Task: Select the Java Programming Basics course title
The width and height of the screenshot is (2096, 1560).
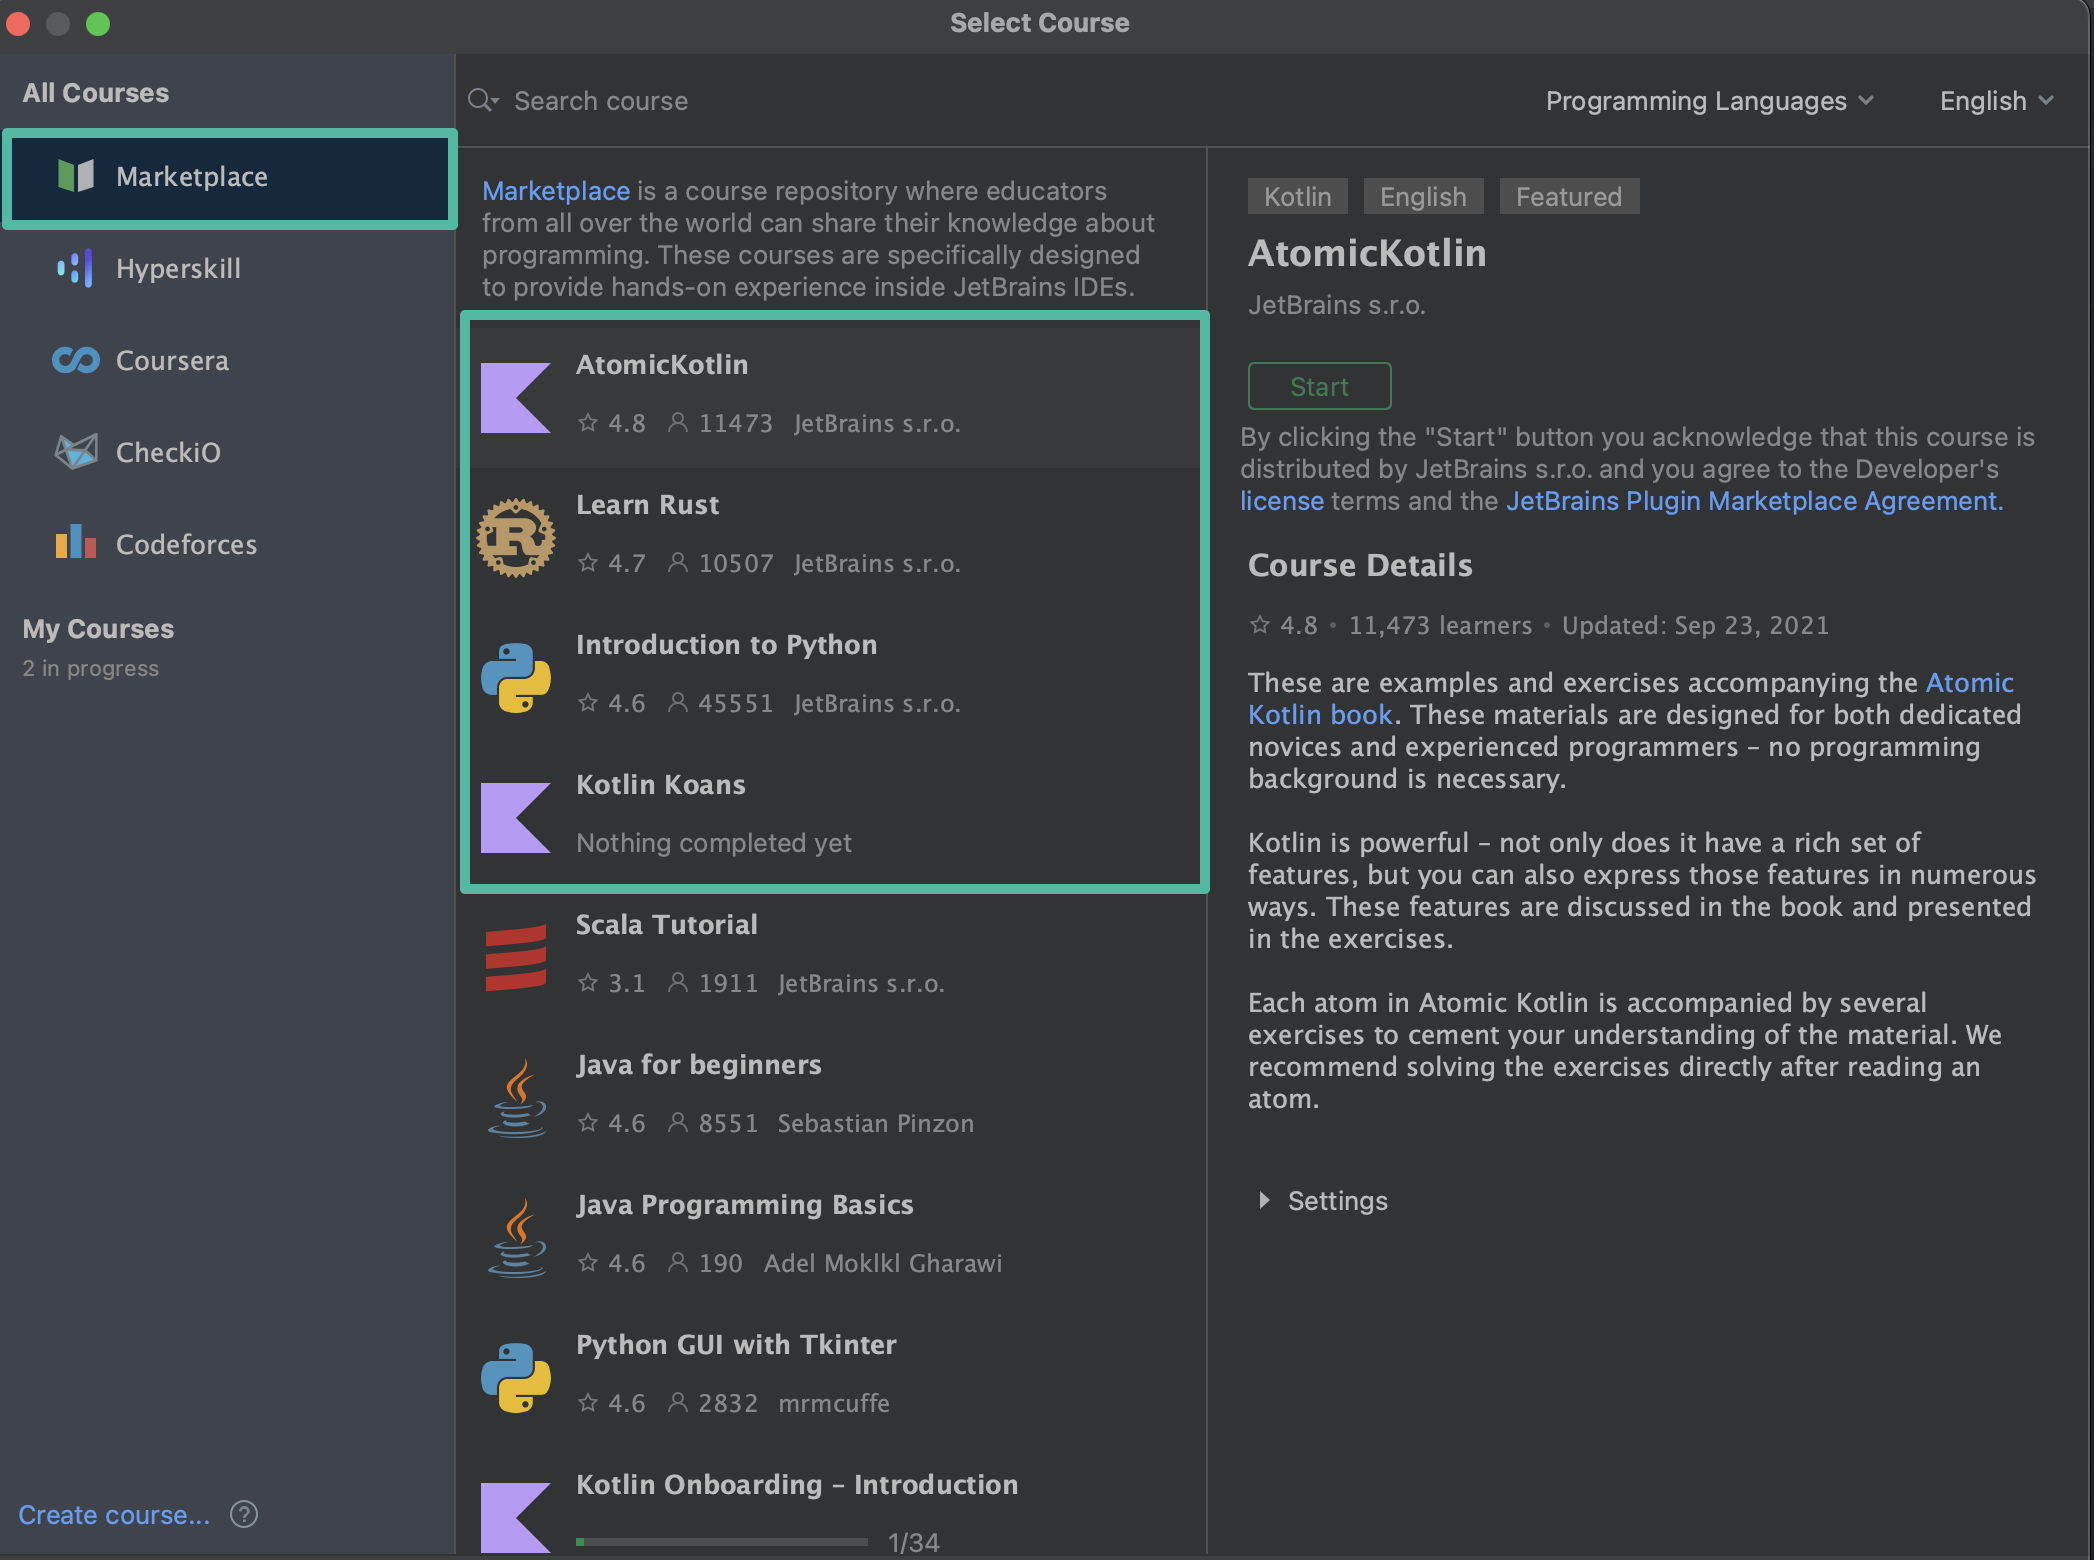Action: click(x=744, y=1205)
